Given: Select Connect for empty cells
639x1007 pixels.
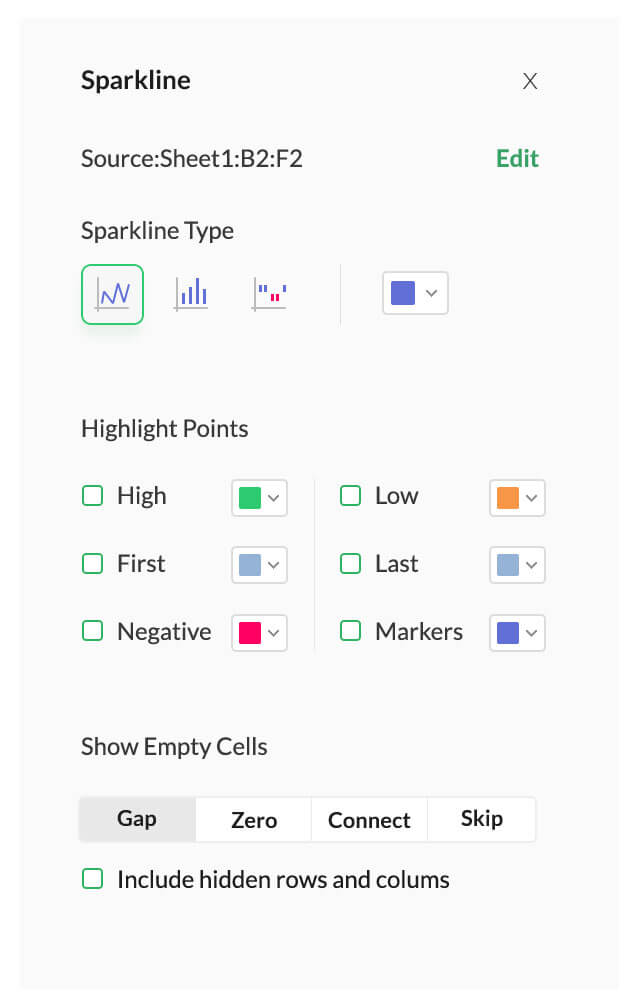Looking at the screenshot, I should (x=368, y=819).
